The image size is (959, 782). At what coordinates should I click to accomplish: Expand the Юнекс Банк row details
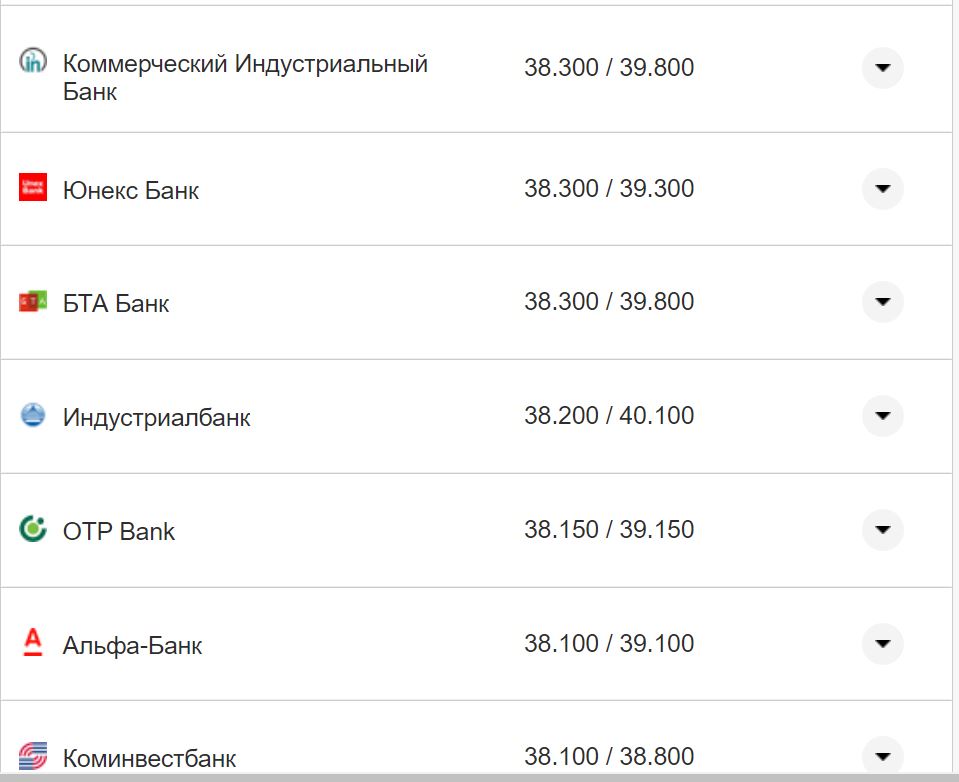click(881, 188)
